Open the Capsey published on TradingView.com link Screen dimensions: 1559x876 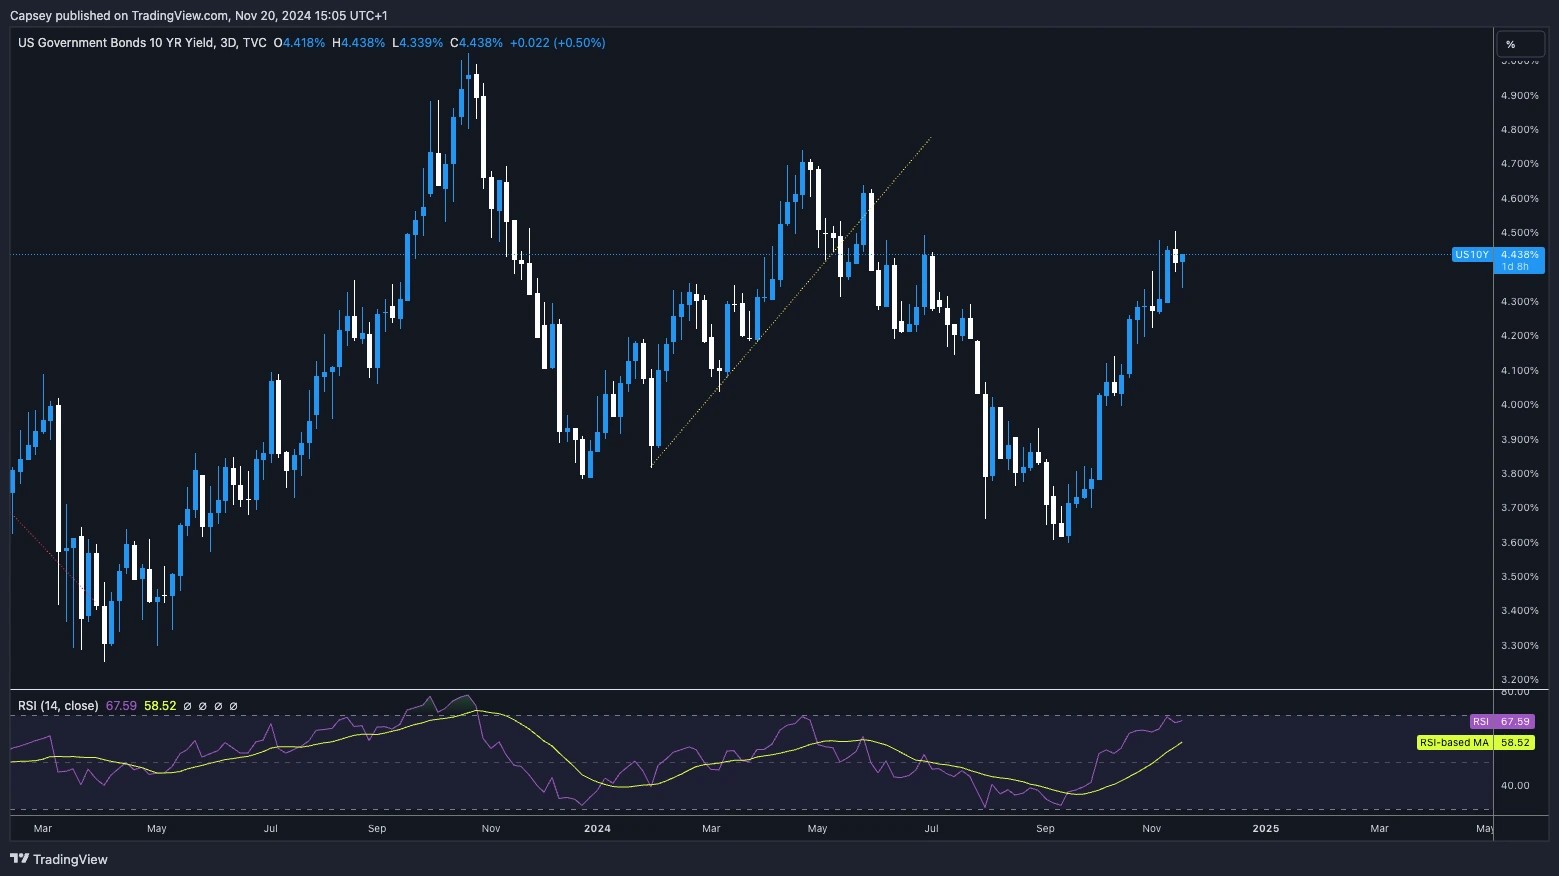[120, 15]
